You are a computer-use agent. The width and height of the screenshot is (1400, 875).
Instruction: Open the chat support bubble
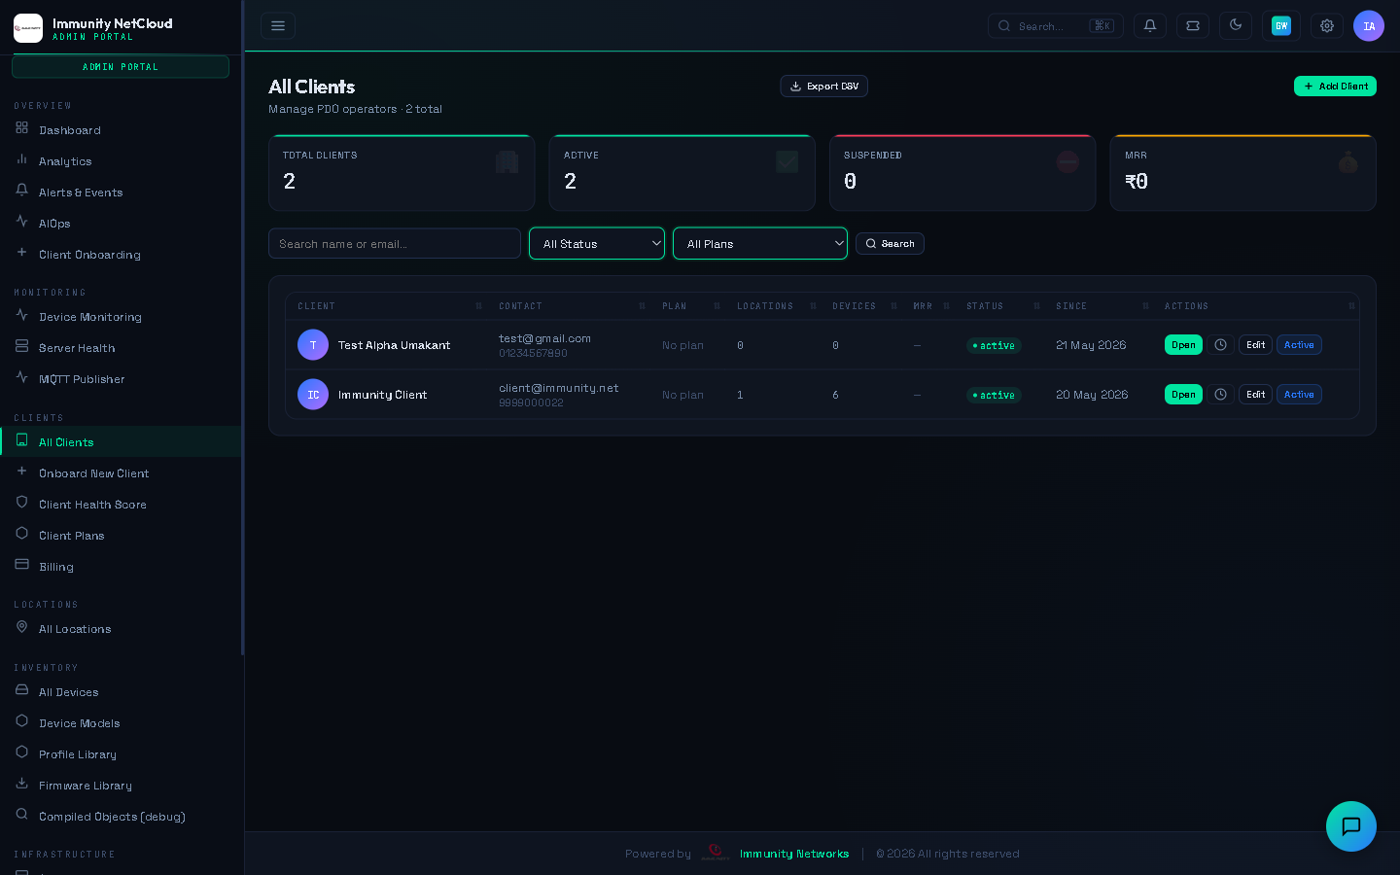click(x=1351, y=826)
